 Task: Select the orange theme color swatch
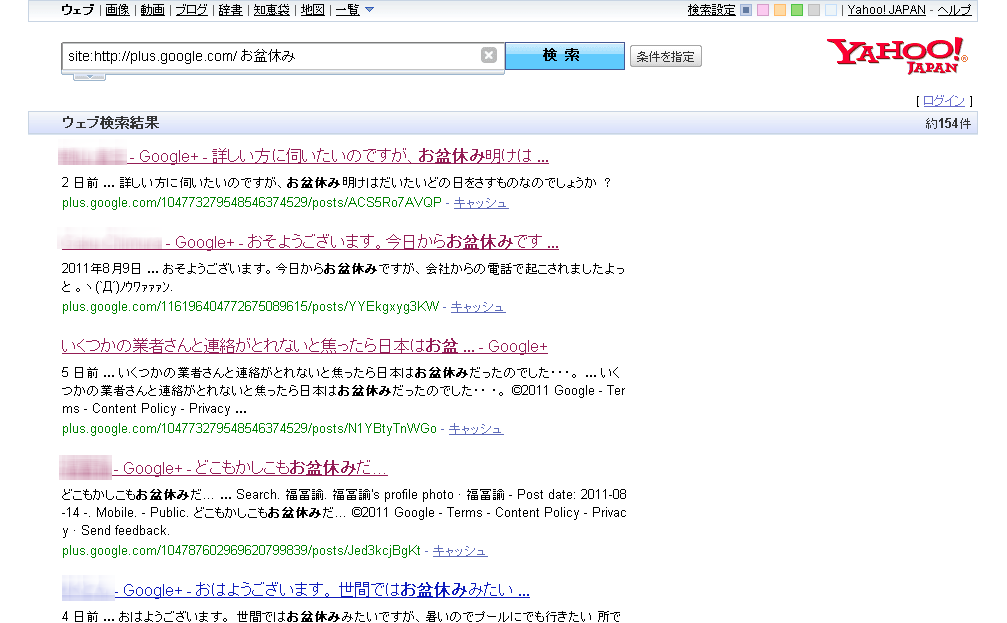tap(780, 10)
